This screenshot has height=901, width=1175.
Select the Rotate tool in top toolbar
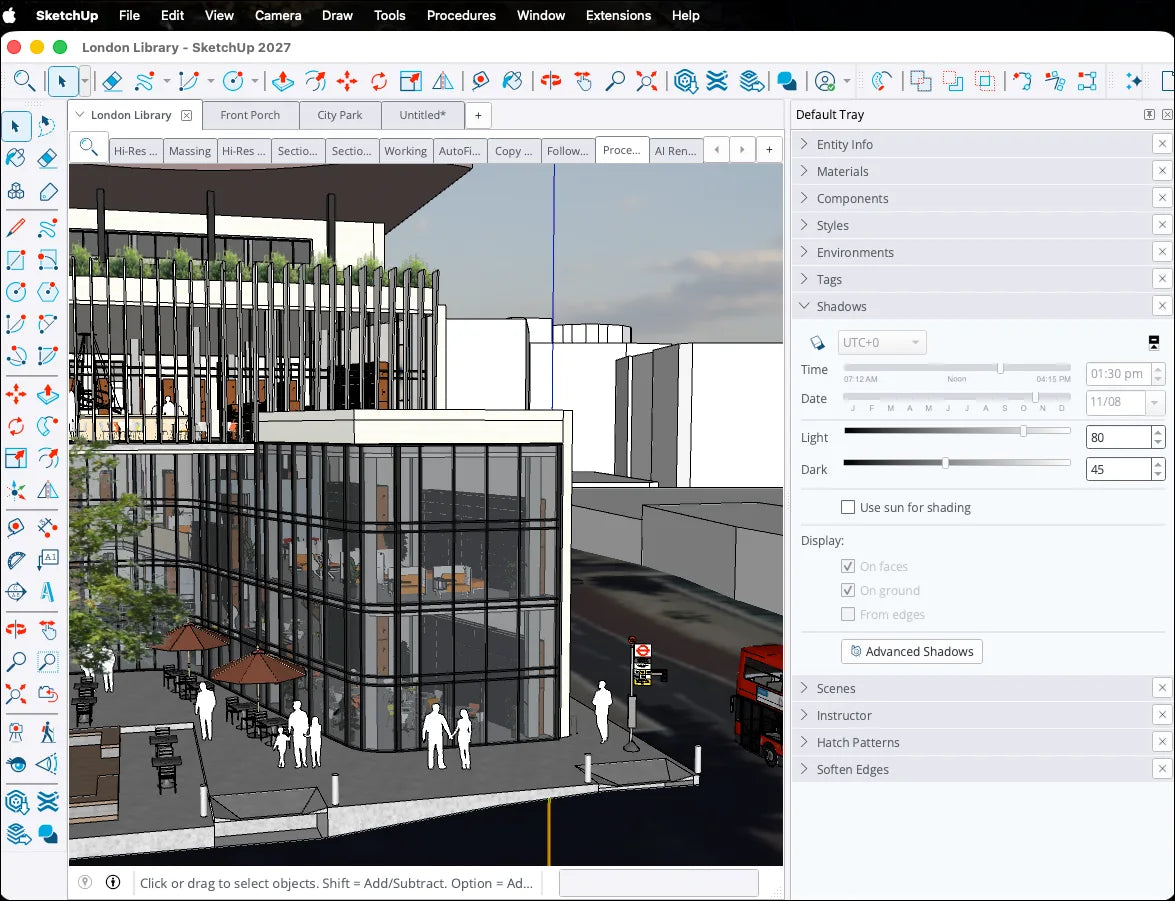(378, 81)
